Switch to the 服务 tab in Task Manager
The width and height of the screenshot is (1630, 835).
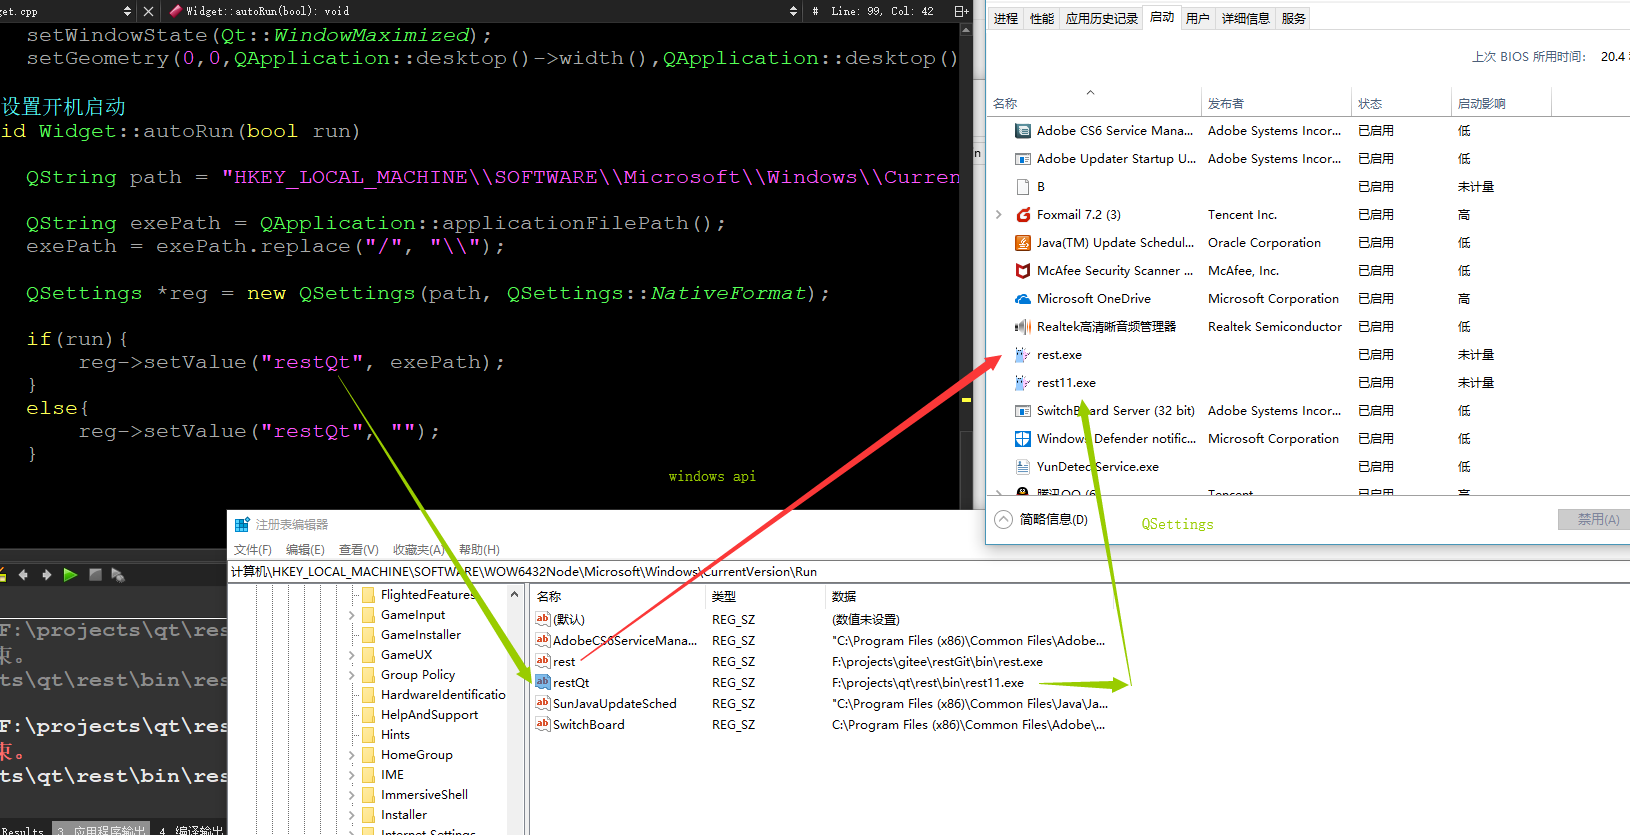pos(1294,18)
